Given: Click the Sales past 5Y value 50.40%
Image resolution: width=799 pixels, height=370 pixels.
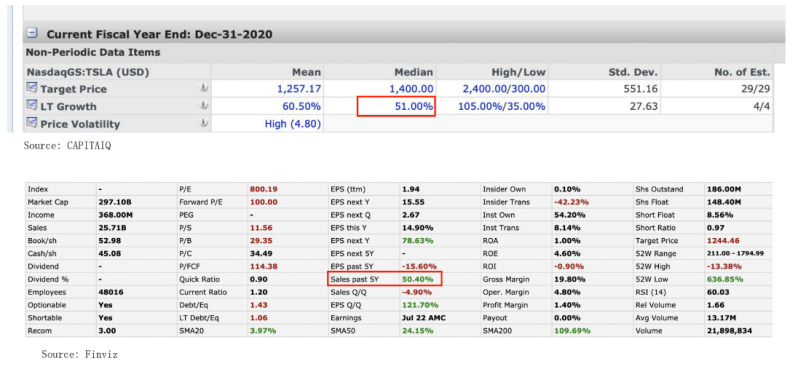Looking at the screenshot, I should tap(418, 279).
